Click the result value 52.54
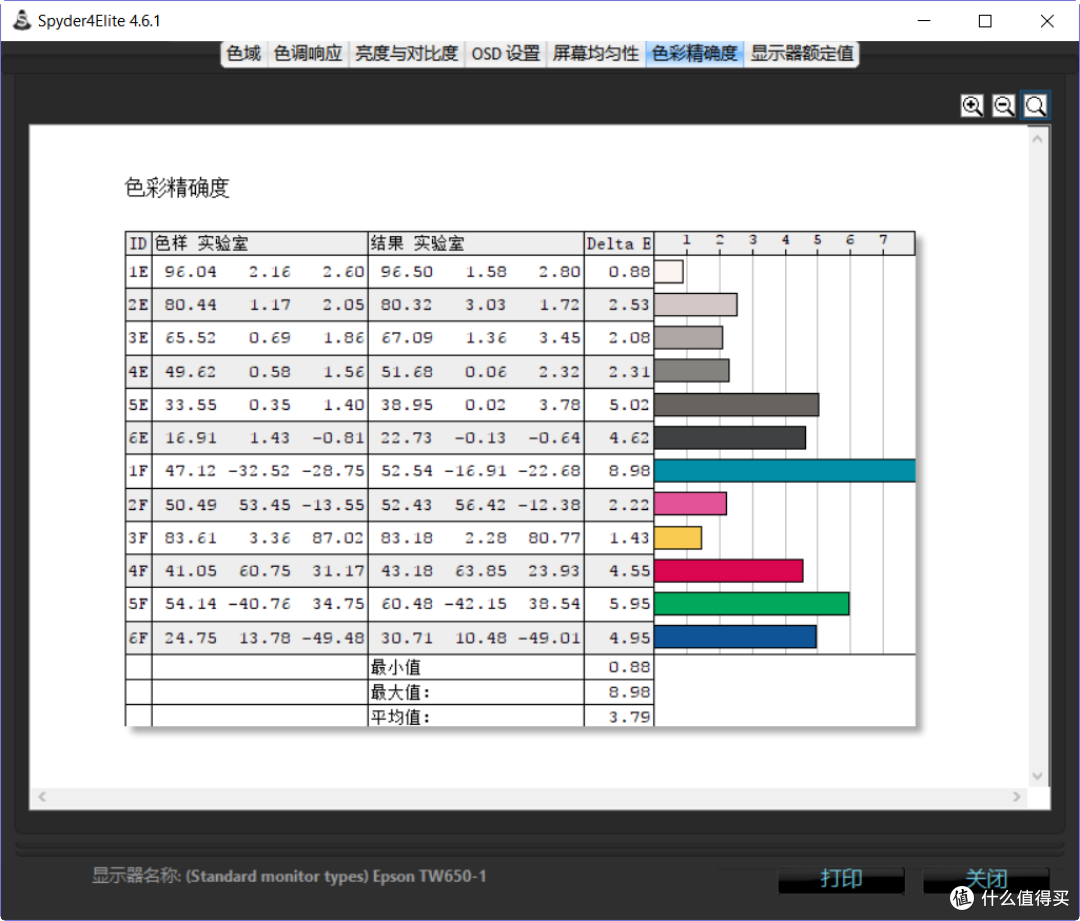 click(x=406, y=470)
